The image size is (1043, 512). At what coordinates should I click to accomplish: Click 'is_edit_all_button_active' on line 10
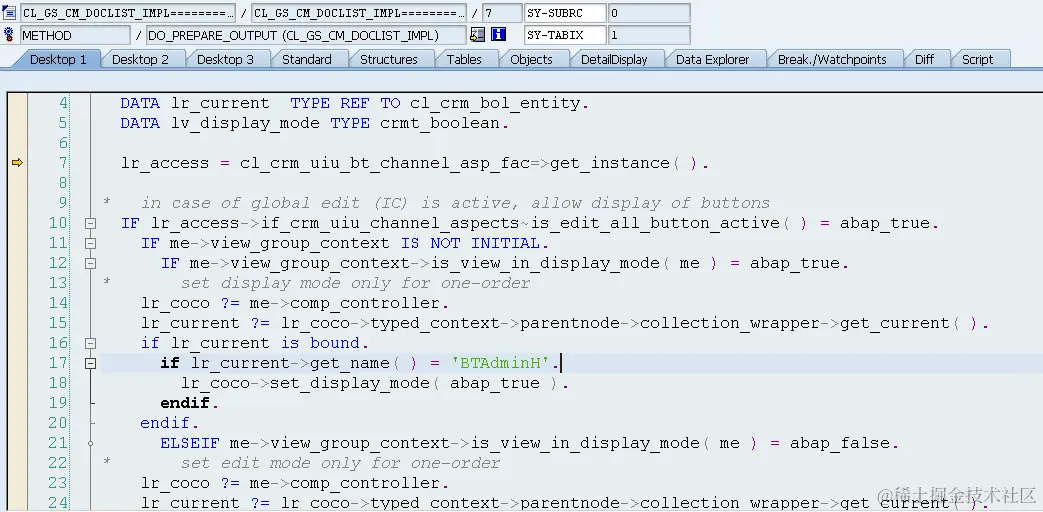pos(654,223)
